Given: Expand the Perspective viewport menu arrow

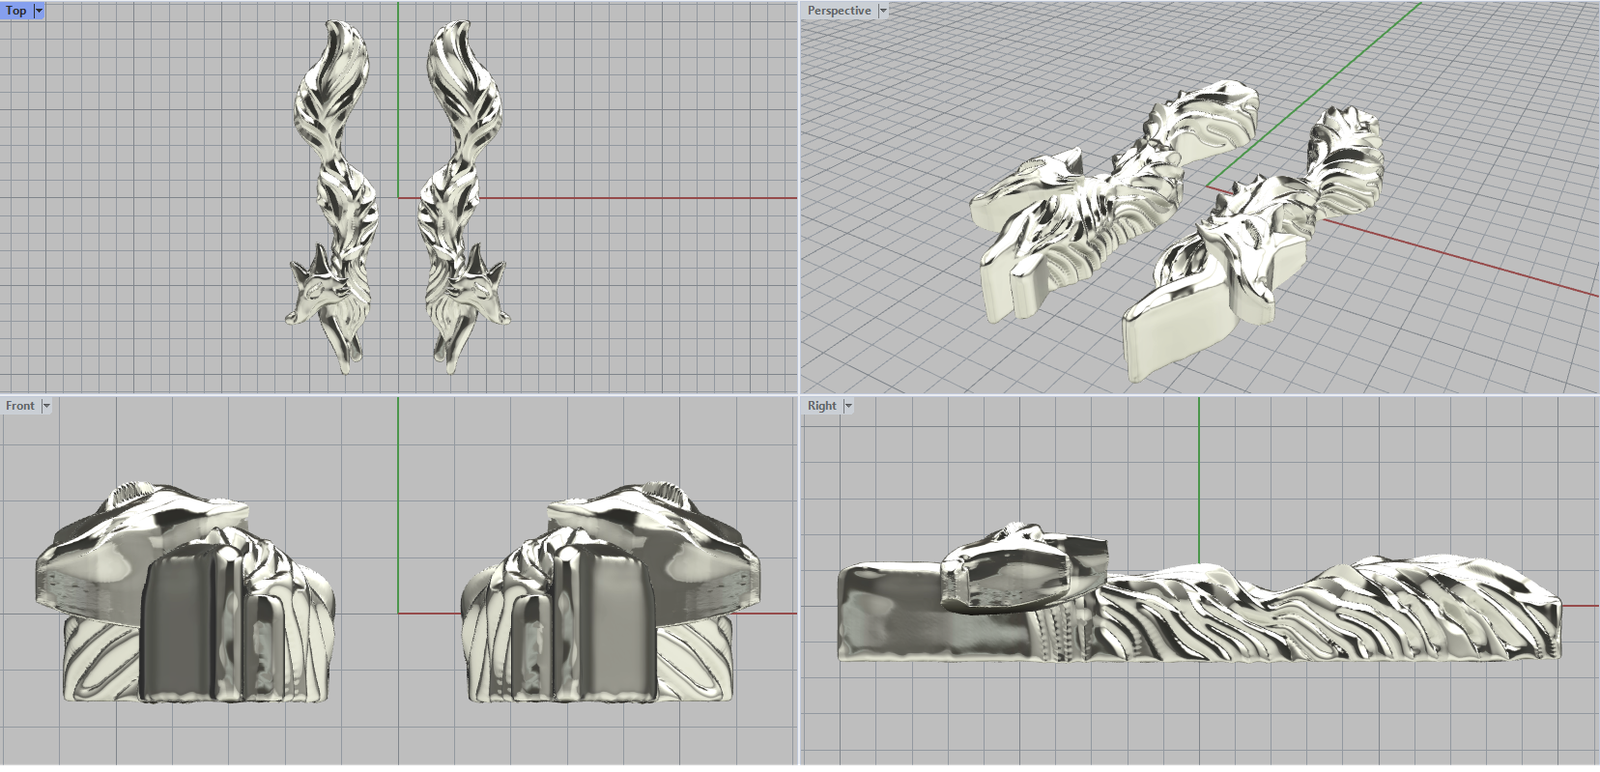Looking at the screenshot, I should (883, 10).
